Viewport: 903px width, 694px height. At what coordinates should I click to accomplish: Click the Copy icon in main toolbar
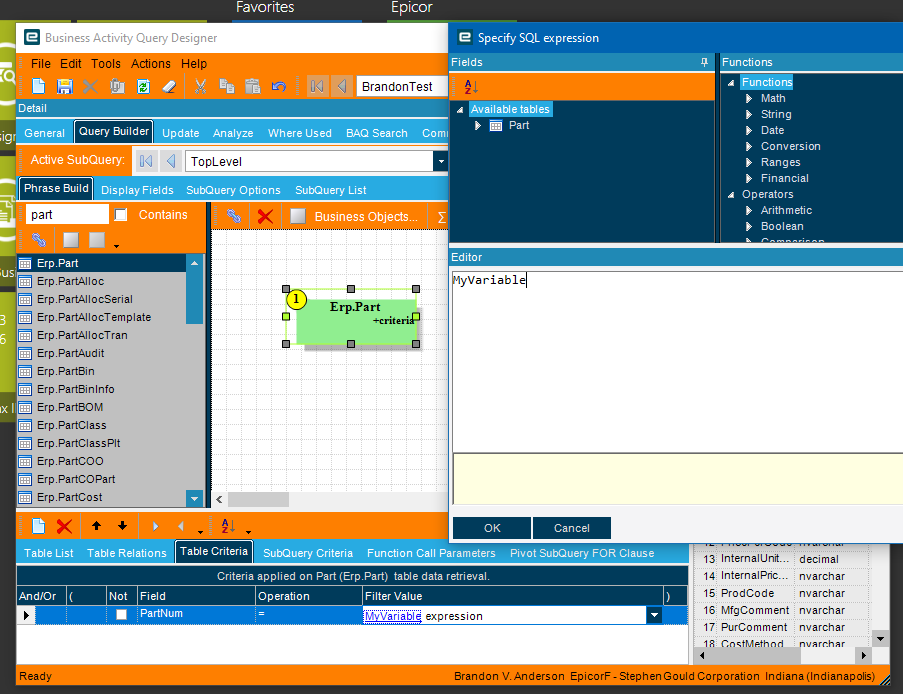click(x=227, y=86)
